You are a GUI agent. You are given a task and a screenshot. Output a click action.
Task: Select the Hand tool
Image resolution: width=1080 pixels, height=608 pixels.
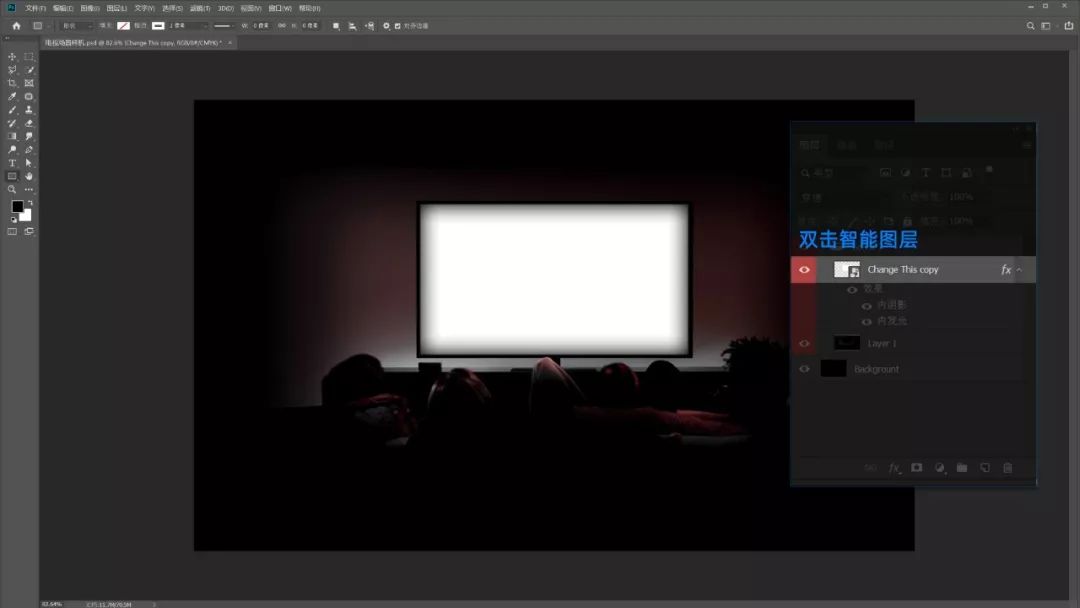[x=29, y=176]
